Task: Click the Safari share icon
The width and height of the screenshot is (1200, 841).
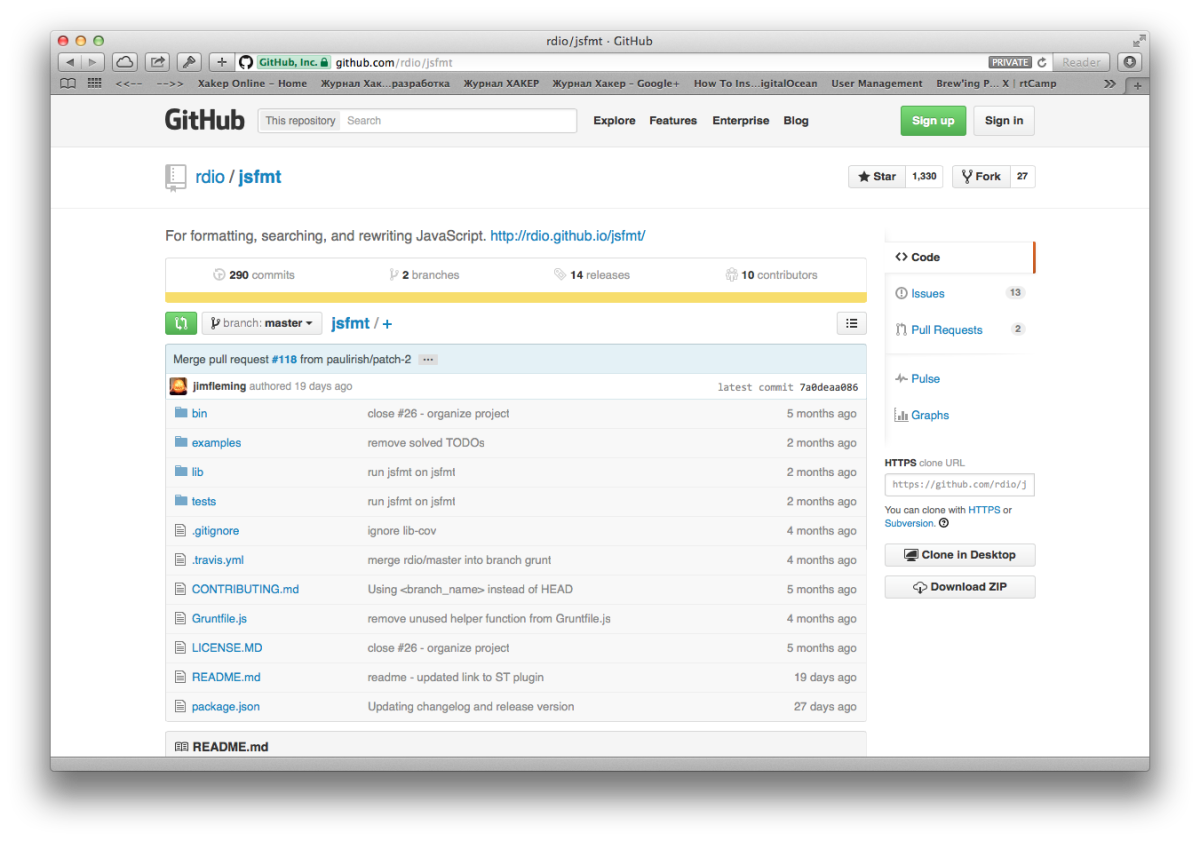Action: pos(157,62)
